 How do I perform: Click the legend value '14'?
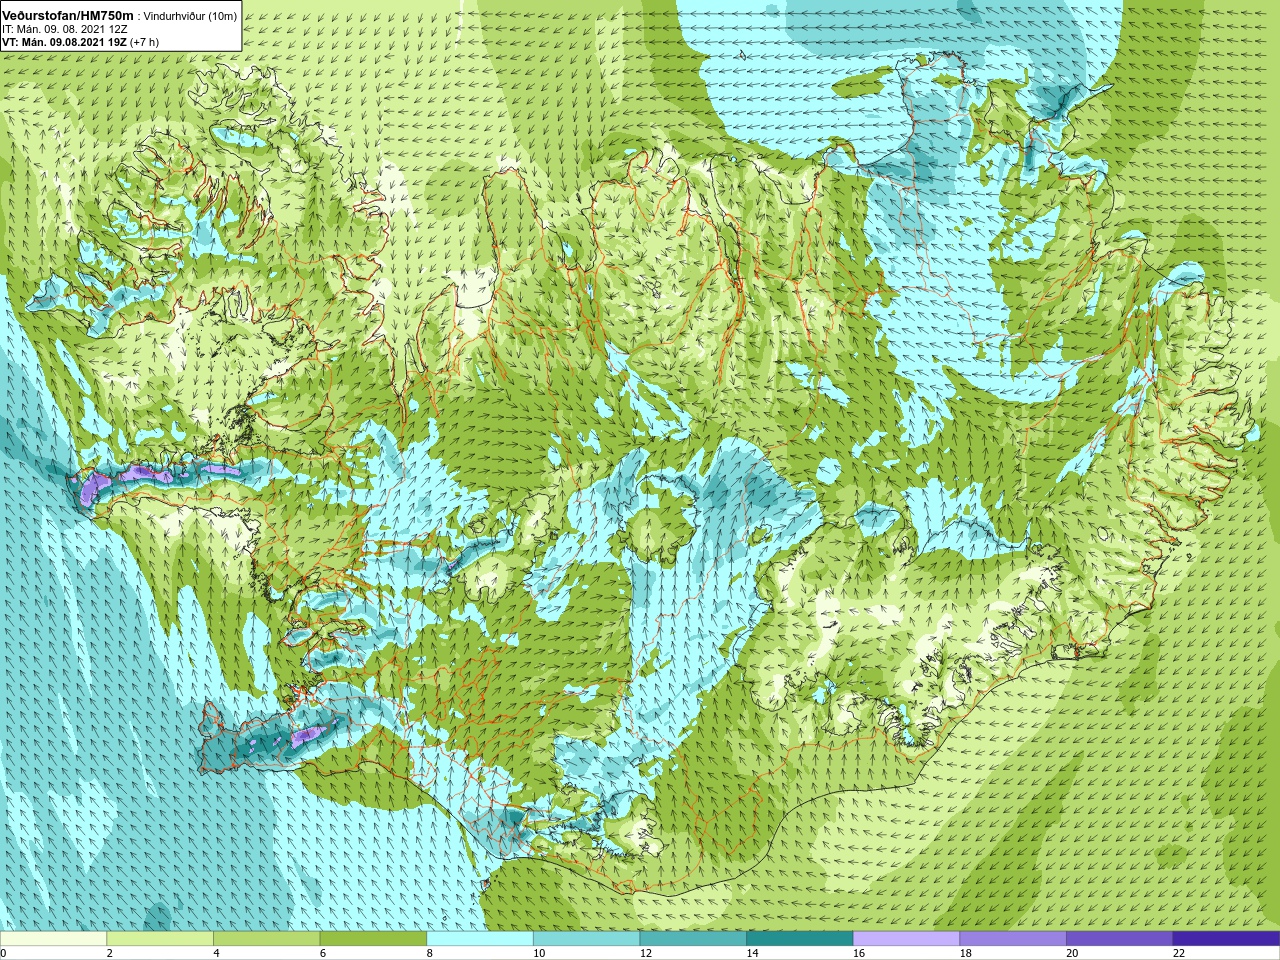[x=752, y=953]
